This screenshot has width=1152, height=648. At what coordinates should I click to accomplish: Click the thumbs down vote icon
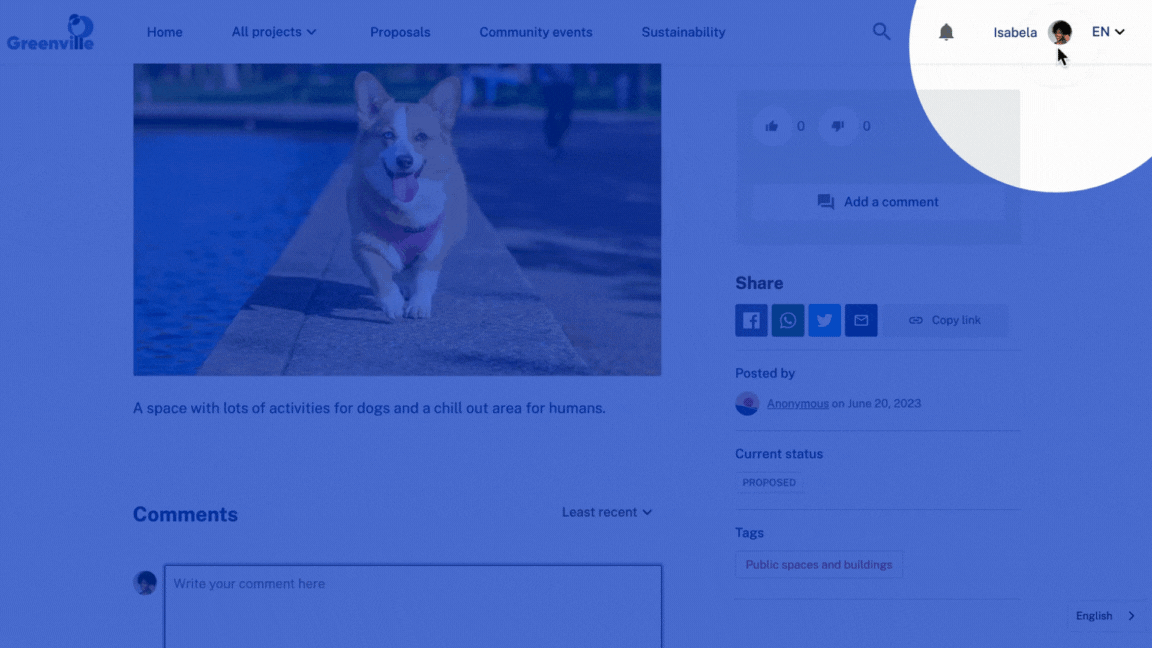click(838, 126)
